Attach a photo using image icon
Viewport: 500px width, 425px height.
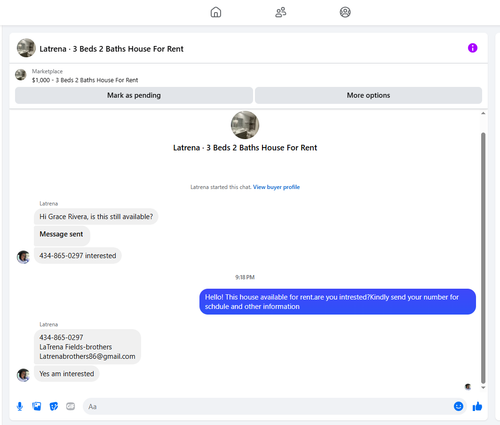pyautogui.click(x=37, y=406)
